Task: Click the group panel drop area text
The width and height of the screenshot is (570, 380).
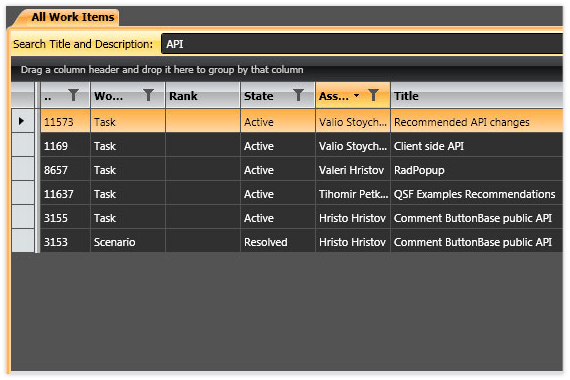Action: point(162,69)
